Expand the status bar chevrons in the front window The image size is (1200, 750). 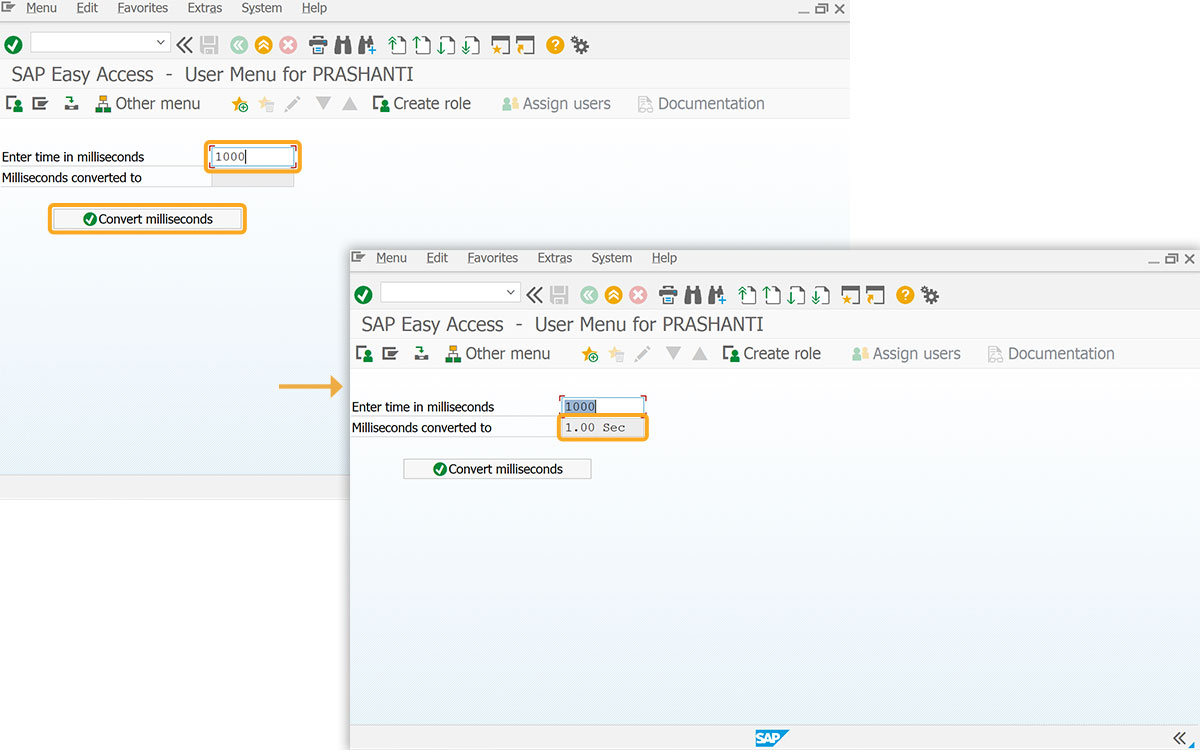[x=1180, y=738]
